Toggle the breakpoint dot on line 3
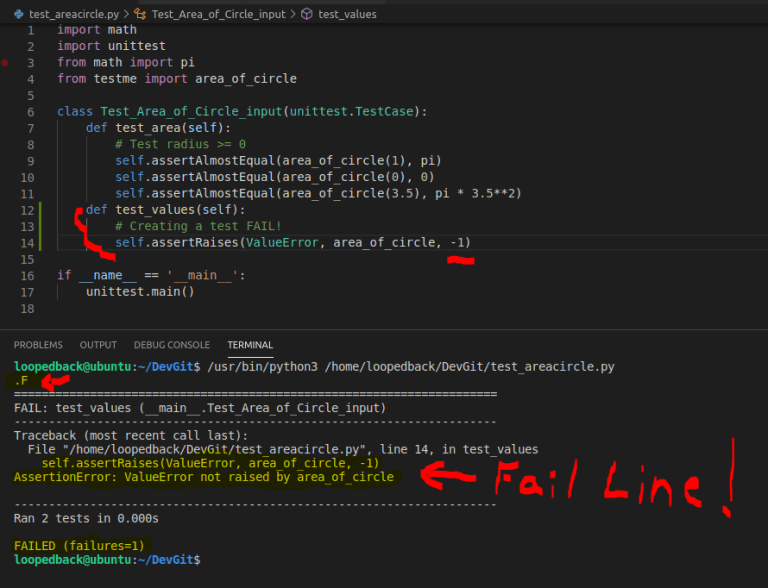 pos(5,63)
